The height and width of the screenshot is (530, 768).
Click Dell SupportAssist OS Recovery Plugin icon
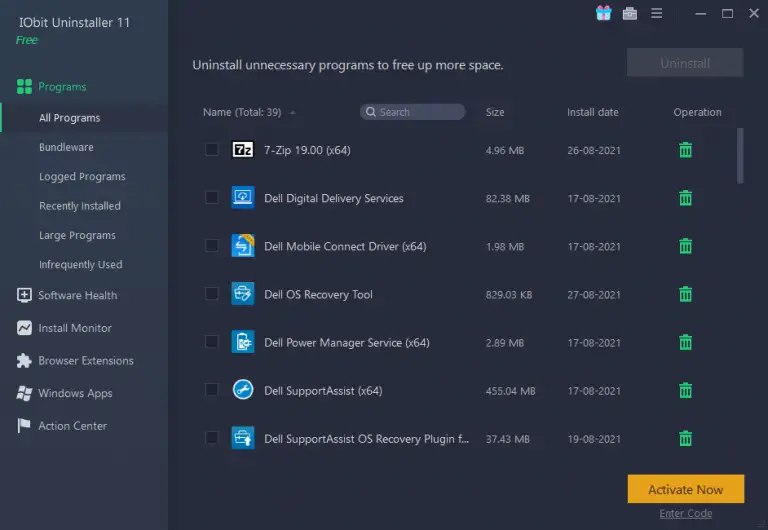click(x=243, y=438)
